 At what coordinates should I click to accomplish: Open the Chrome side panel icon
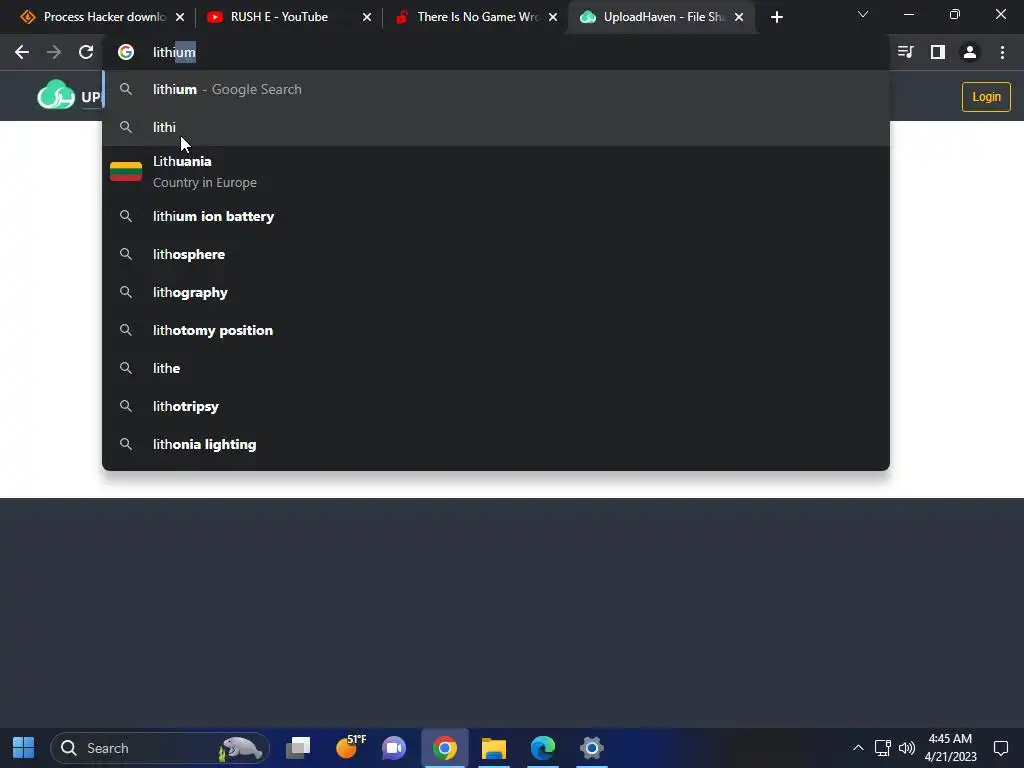pyautogui.click(x=938, y=52)
